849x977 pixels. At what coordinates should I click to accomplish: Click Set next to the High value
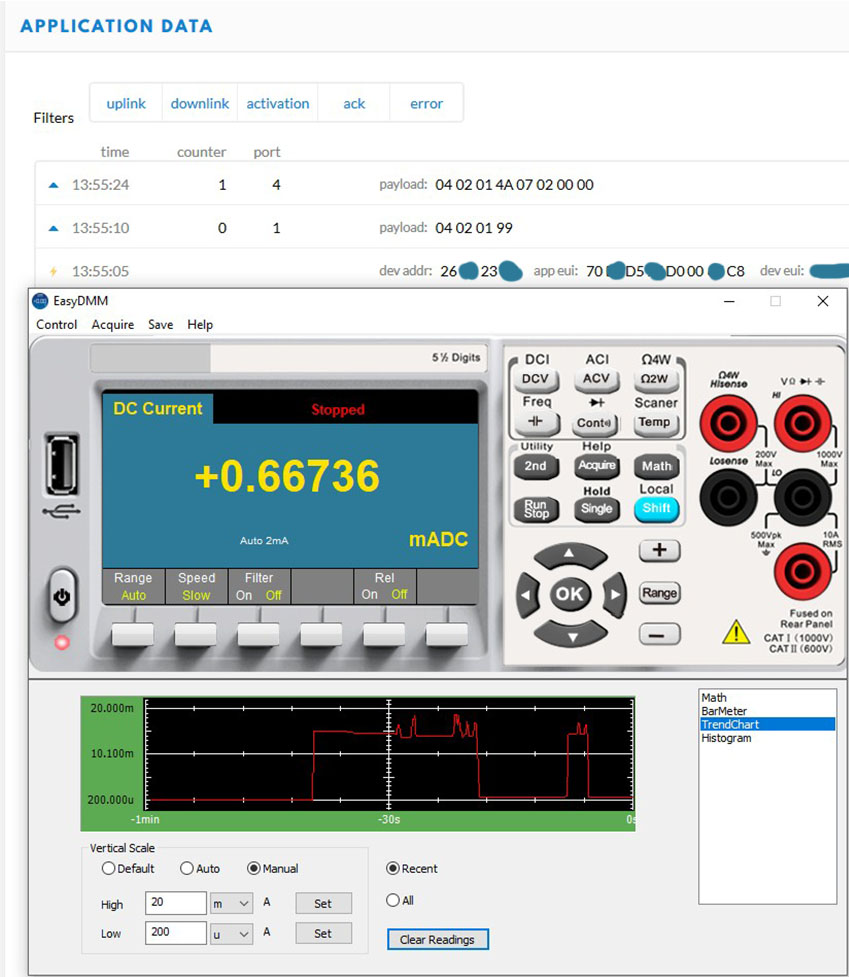coord(323,904)
